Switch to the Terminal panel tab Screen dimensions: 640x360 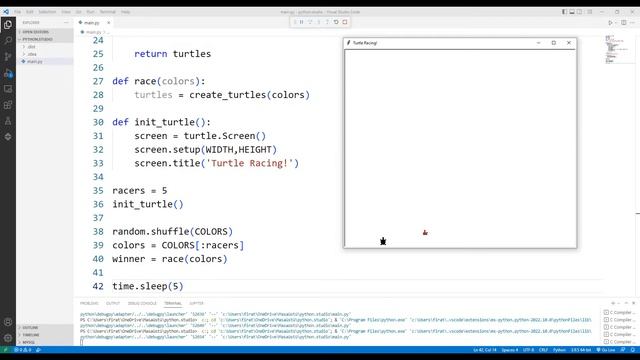(173, 303)
